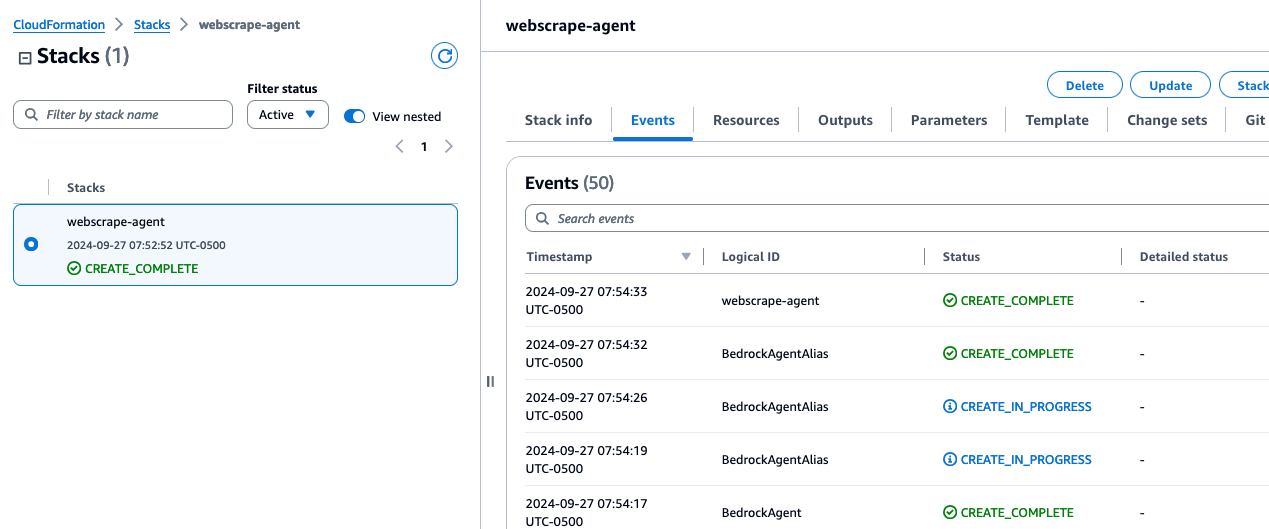Click the webscrape-agent logical ID in events
This screenshot has width=1269, height=529.
point(771,301)
